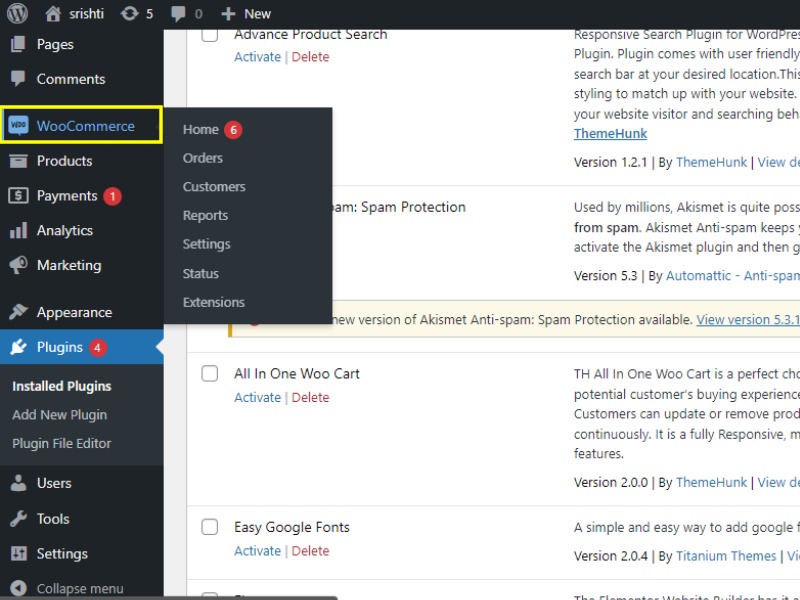Open ThemeHunk author link for Version 2.0.0
Image resolution: width=800 pixels, height=600 pixels.
click(x=711, y=482)
